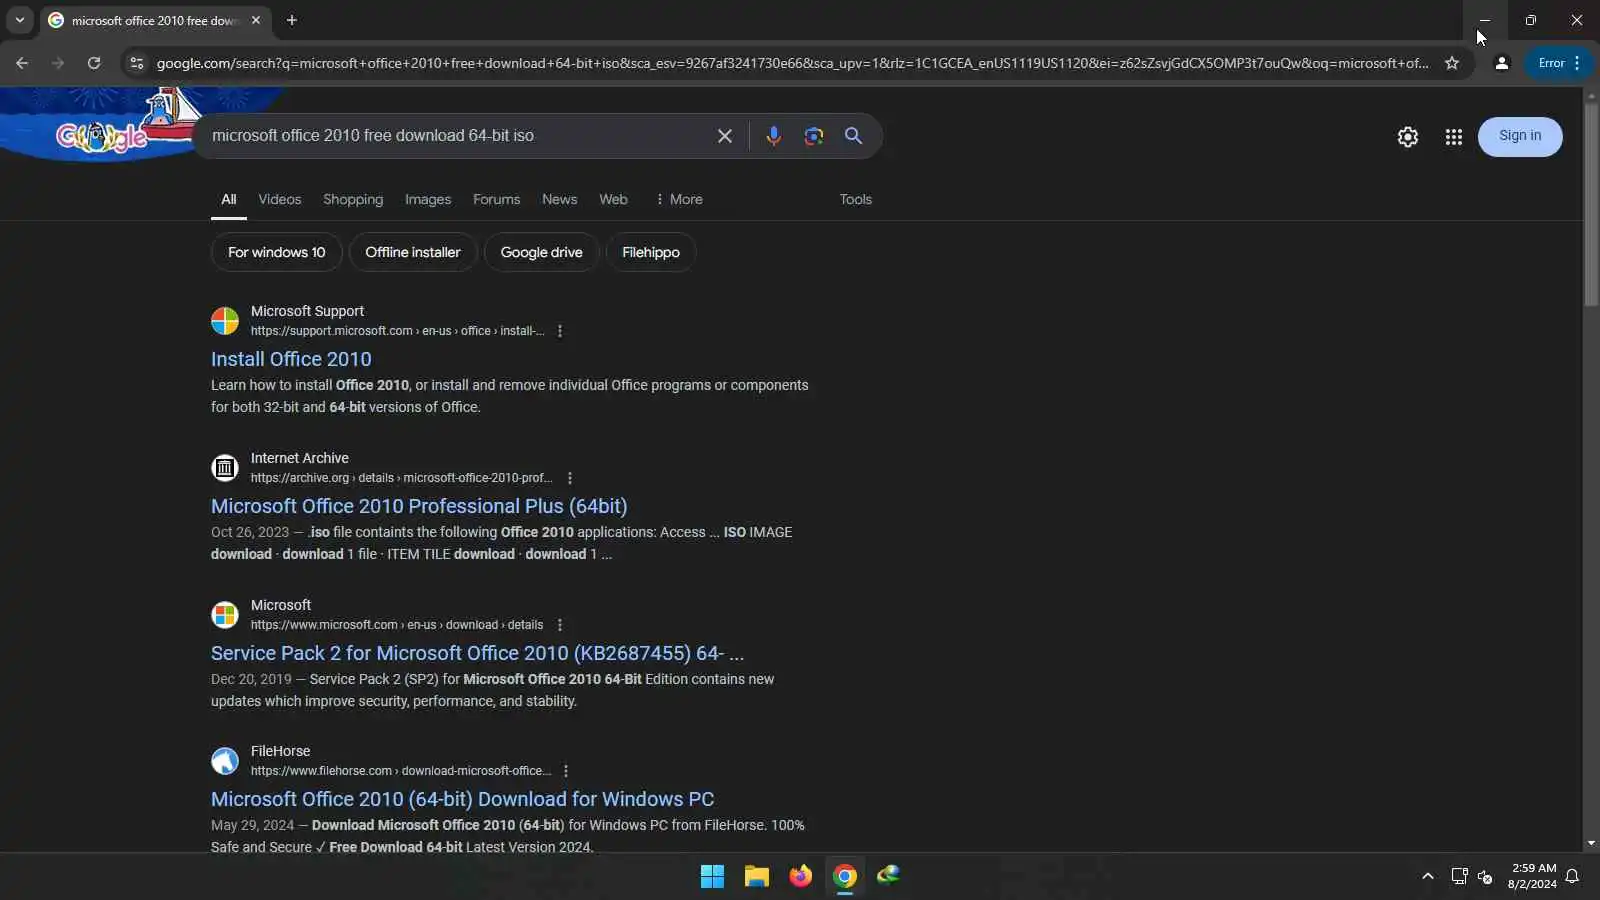This screenshot has width=1600, height=900.
Task: Switch to the Images tab
Action: (428, 199)
